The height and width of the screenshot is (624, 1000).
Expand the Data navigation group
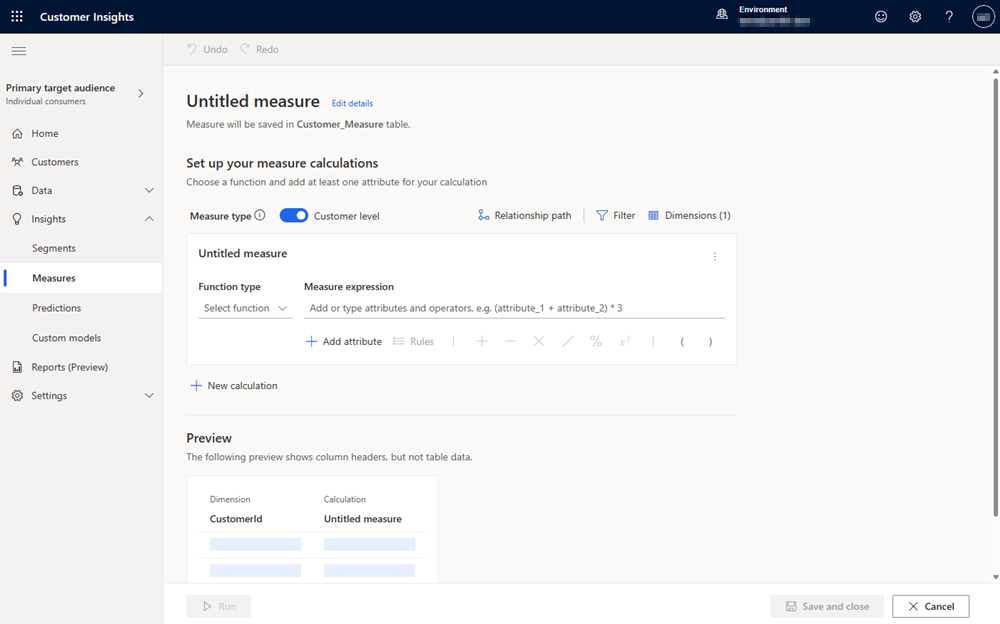coord(149,190)
